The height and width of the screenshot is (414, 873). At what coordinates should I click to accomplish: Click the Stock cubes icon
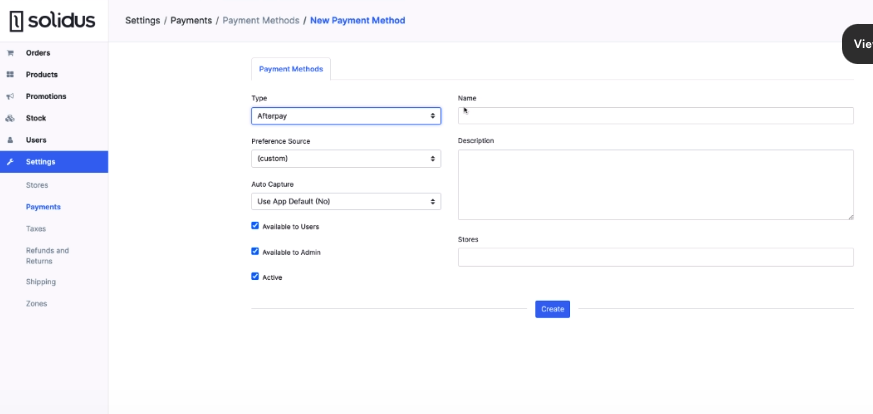point(10,118)
